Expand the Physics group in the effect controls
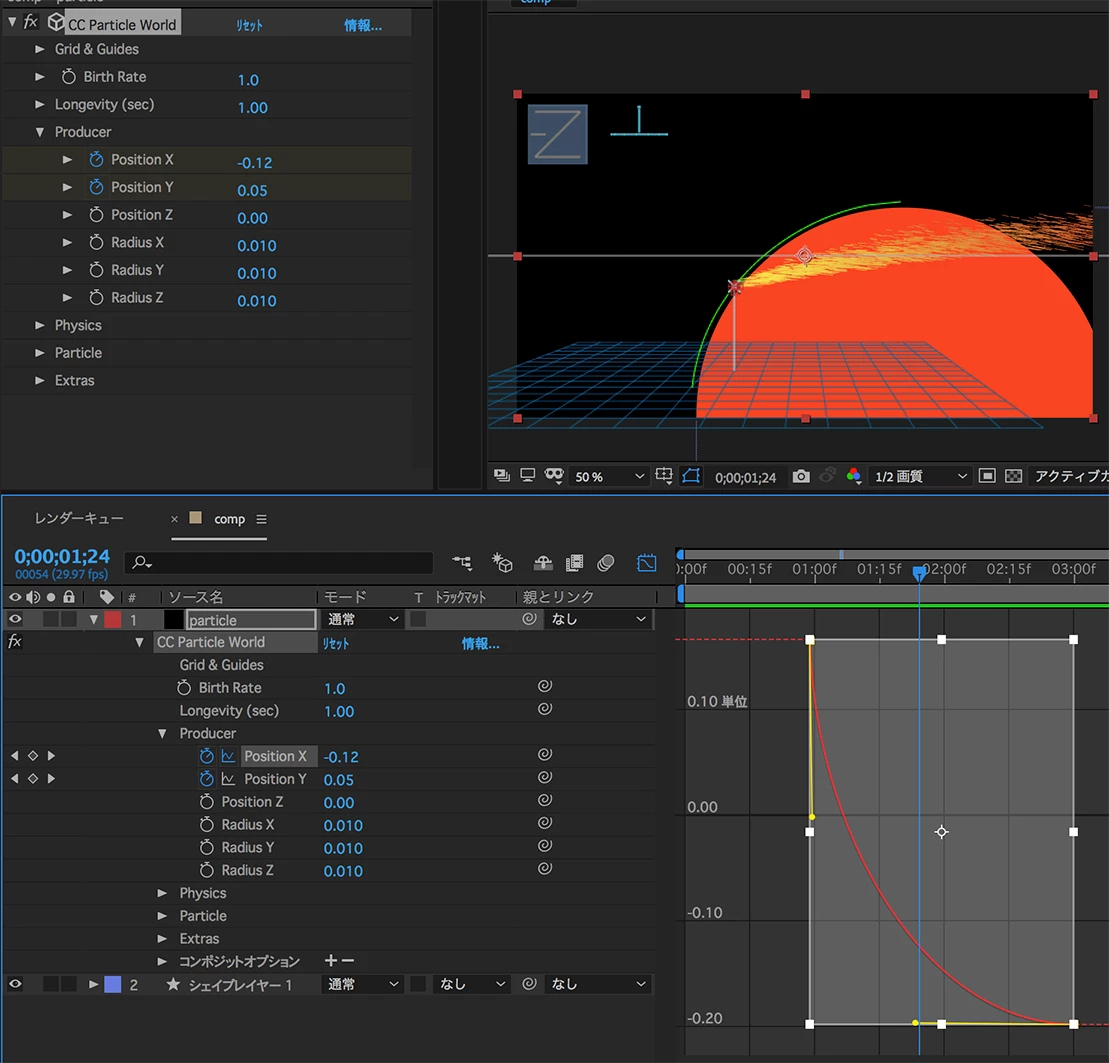 [x=40, y=325]
